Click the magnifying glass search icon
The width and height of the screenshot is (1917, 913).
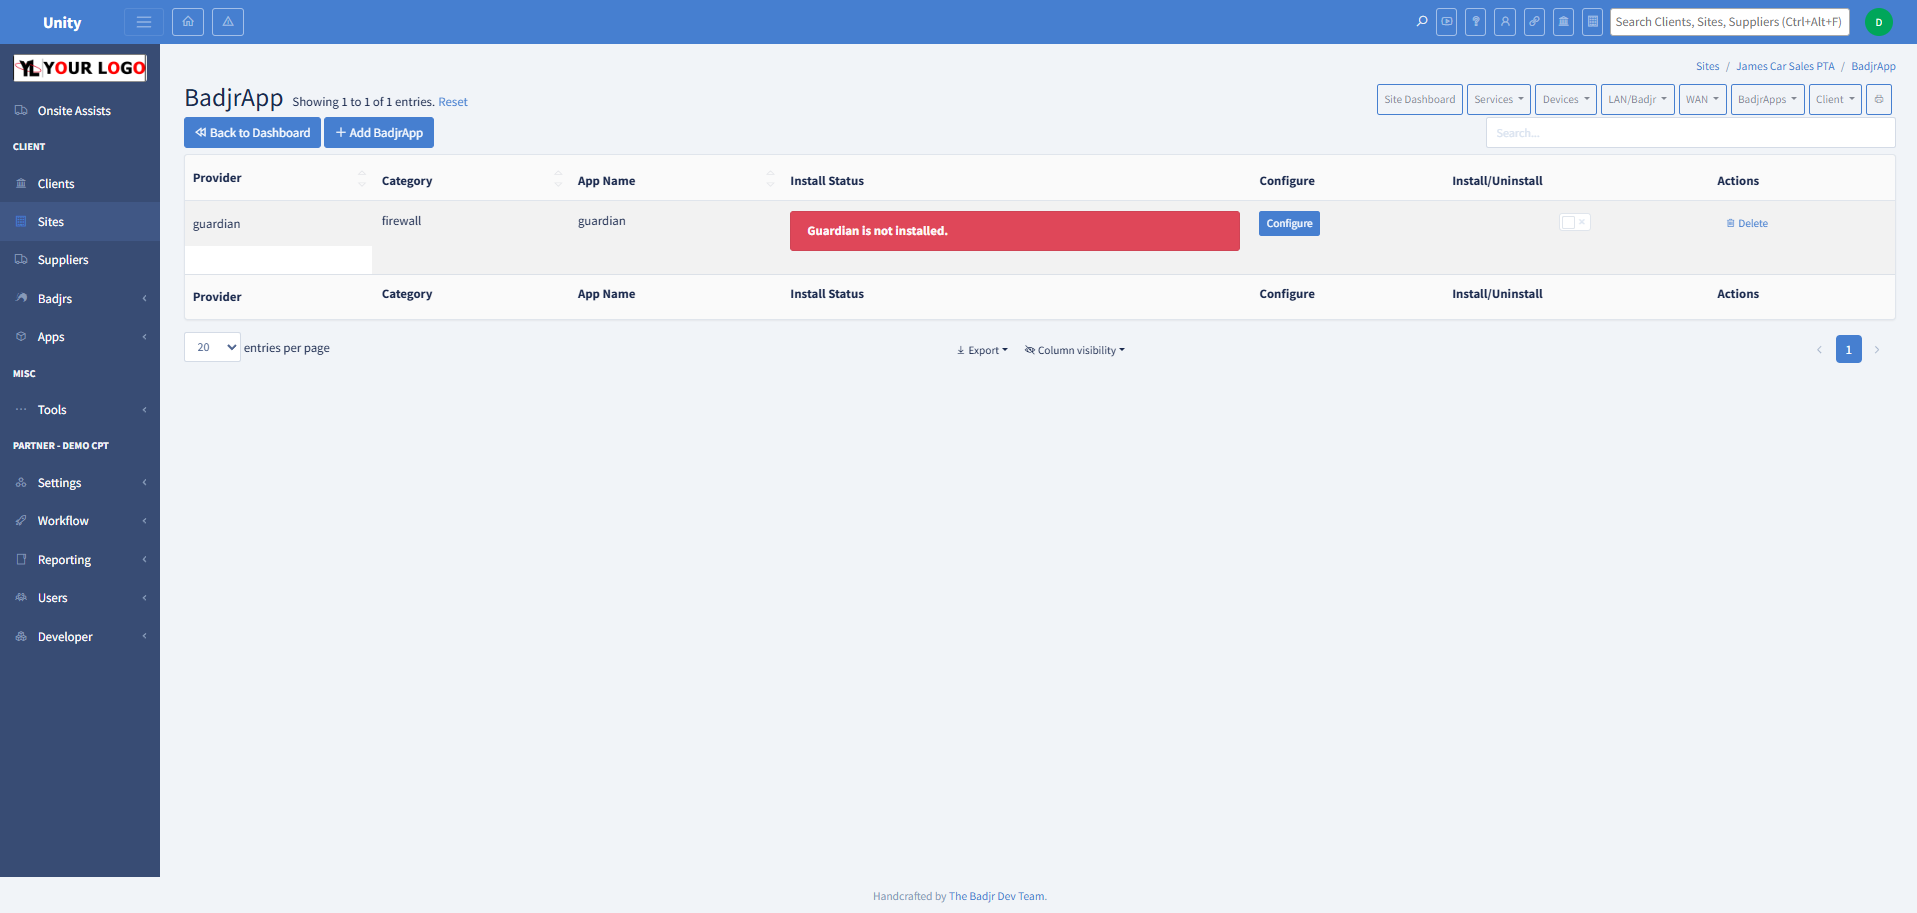coord(1422,21)
